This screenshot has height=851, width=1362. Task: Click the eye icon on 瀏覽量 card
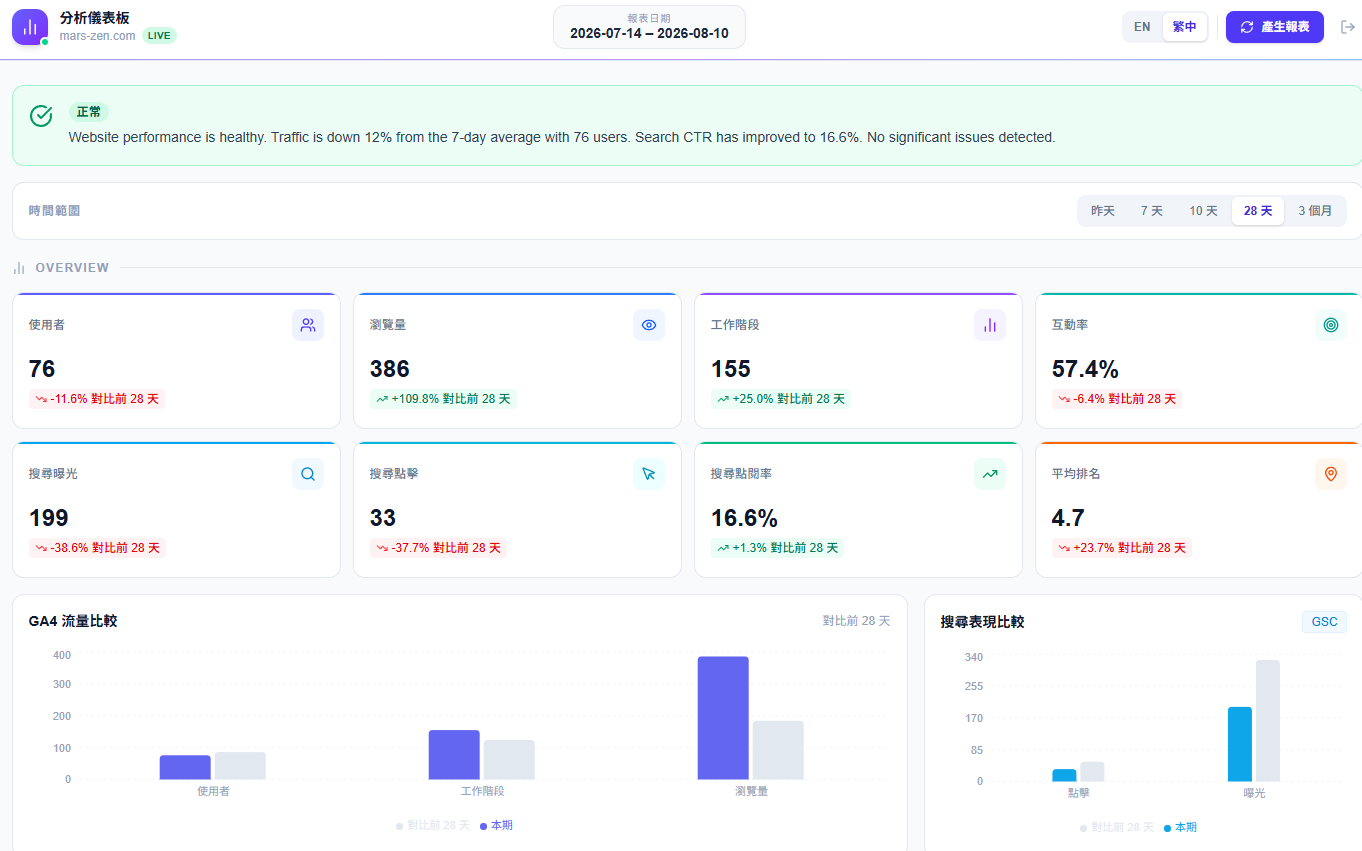pos(649,325)
